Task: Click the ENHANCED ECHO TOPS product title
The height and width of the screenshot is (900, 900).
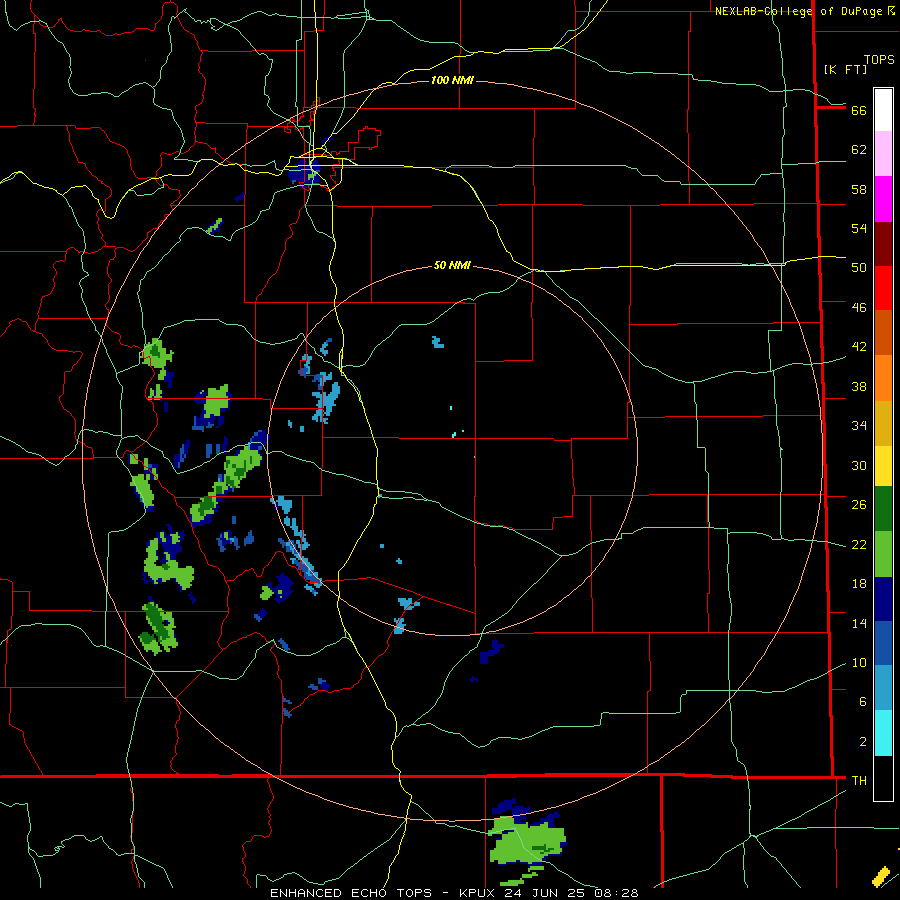Action: 351,893
